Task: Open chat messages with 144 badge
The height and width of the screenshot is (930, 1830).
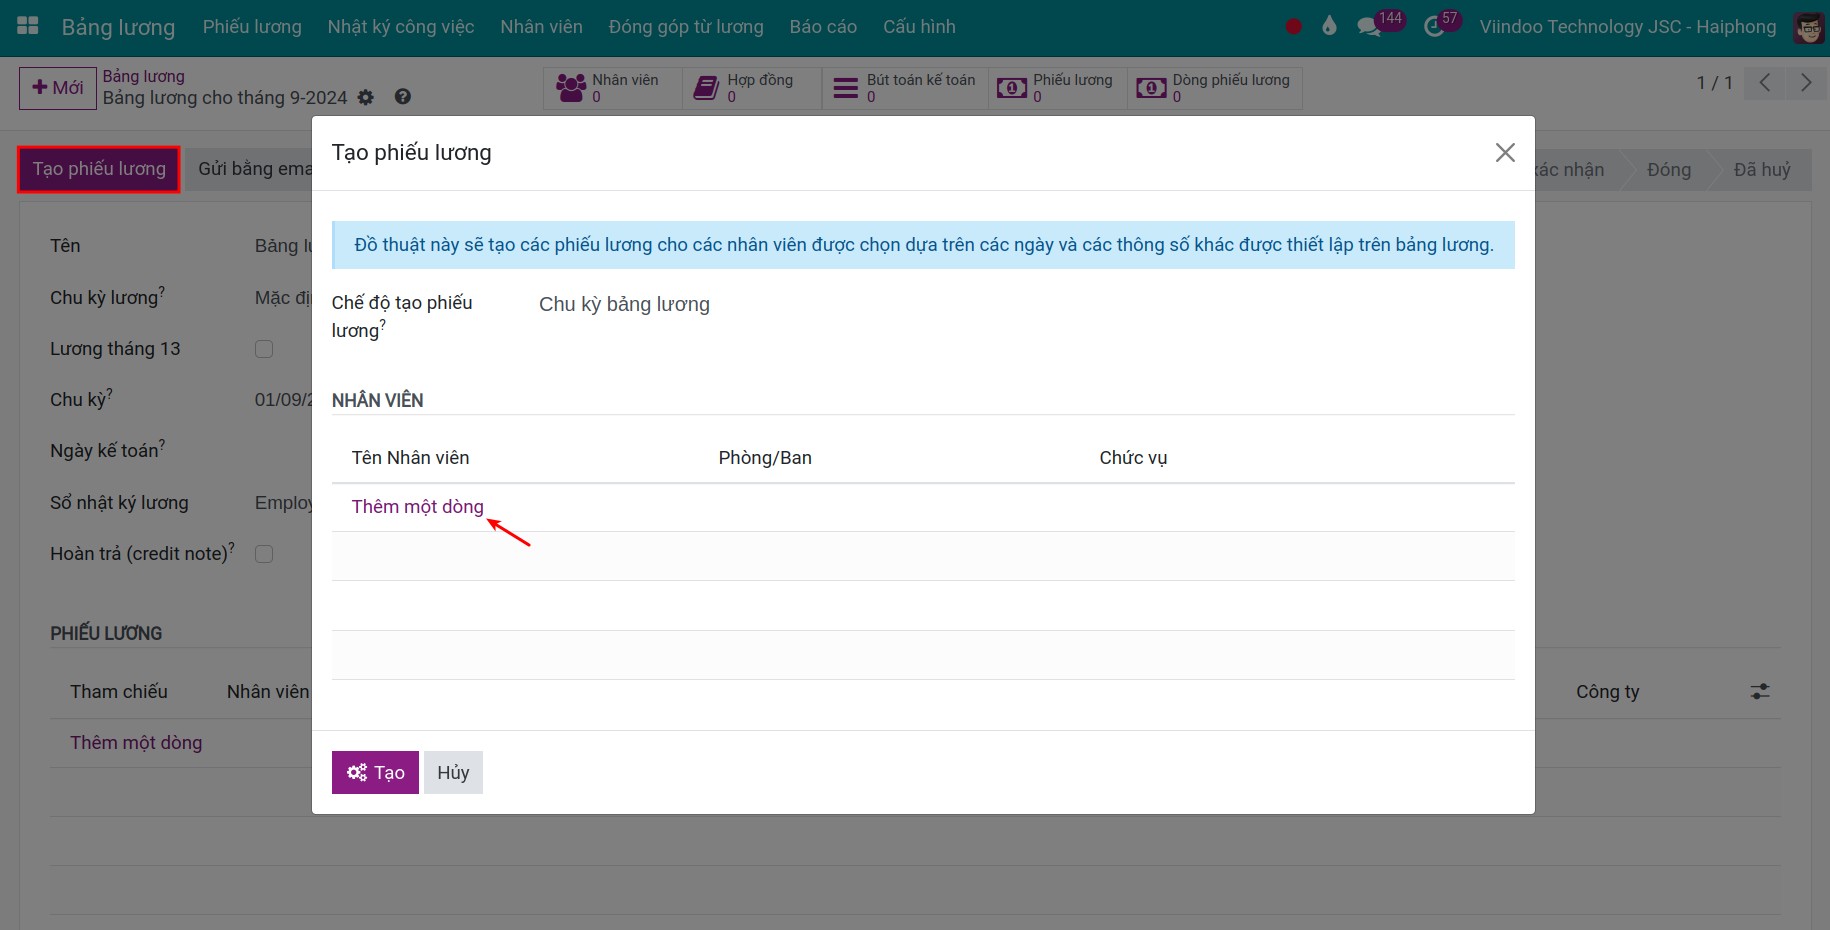Action: click(x=1380, y=24)
